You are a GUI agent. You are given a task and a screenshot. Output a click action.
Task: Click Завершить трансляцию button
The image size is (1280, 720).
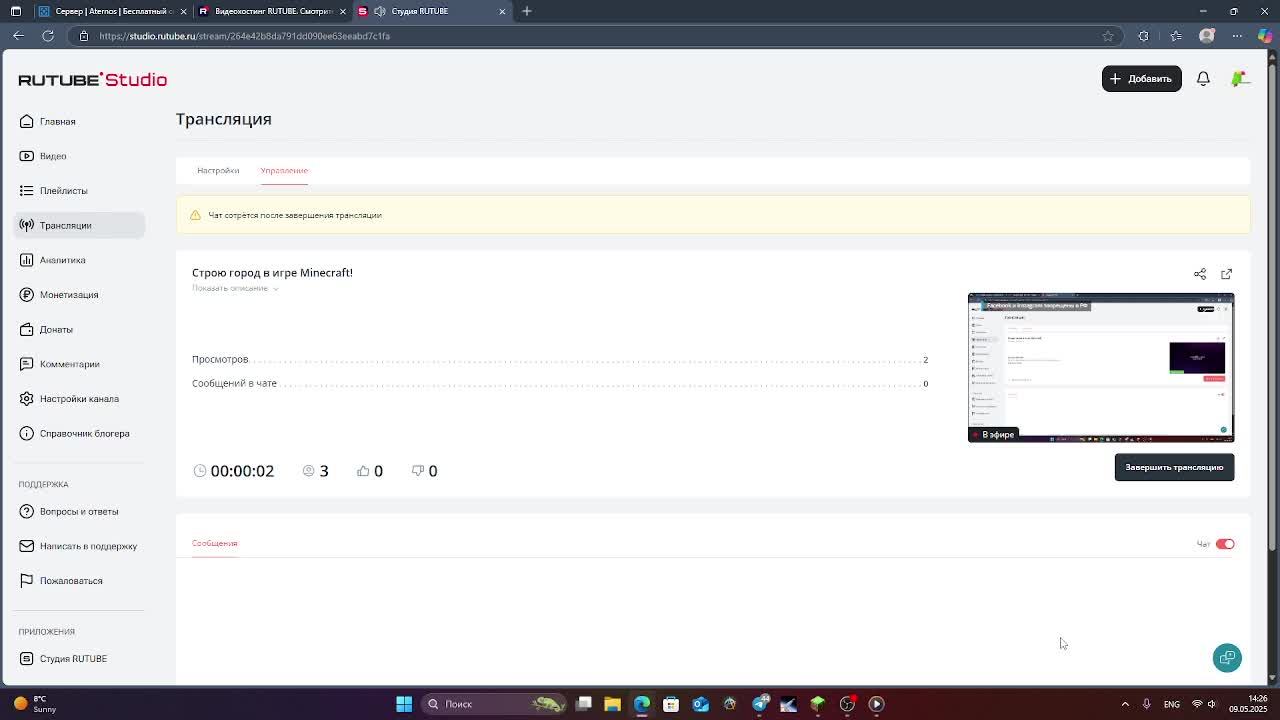click(1174, 467)
